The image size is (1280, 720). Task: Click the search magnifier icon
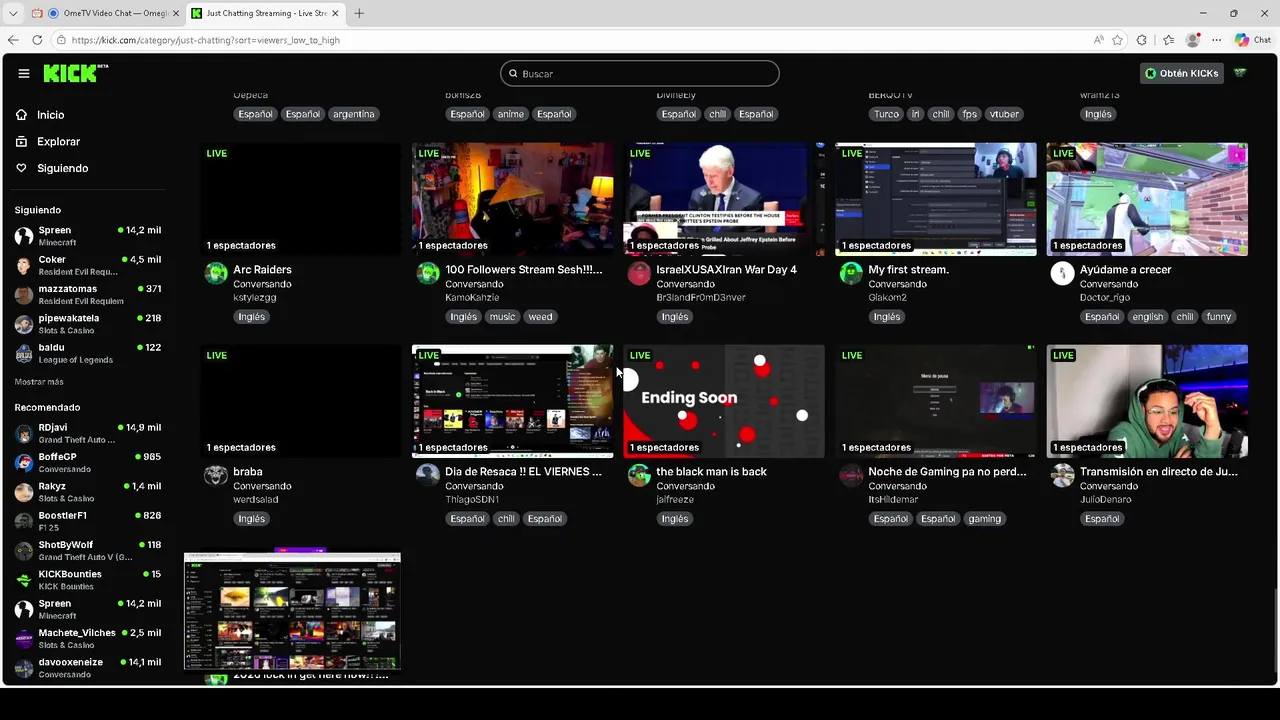513,73
